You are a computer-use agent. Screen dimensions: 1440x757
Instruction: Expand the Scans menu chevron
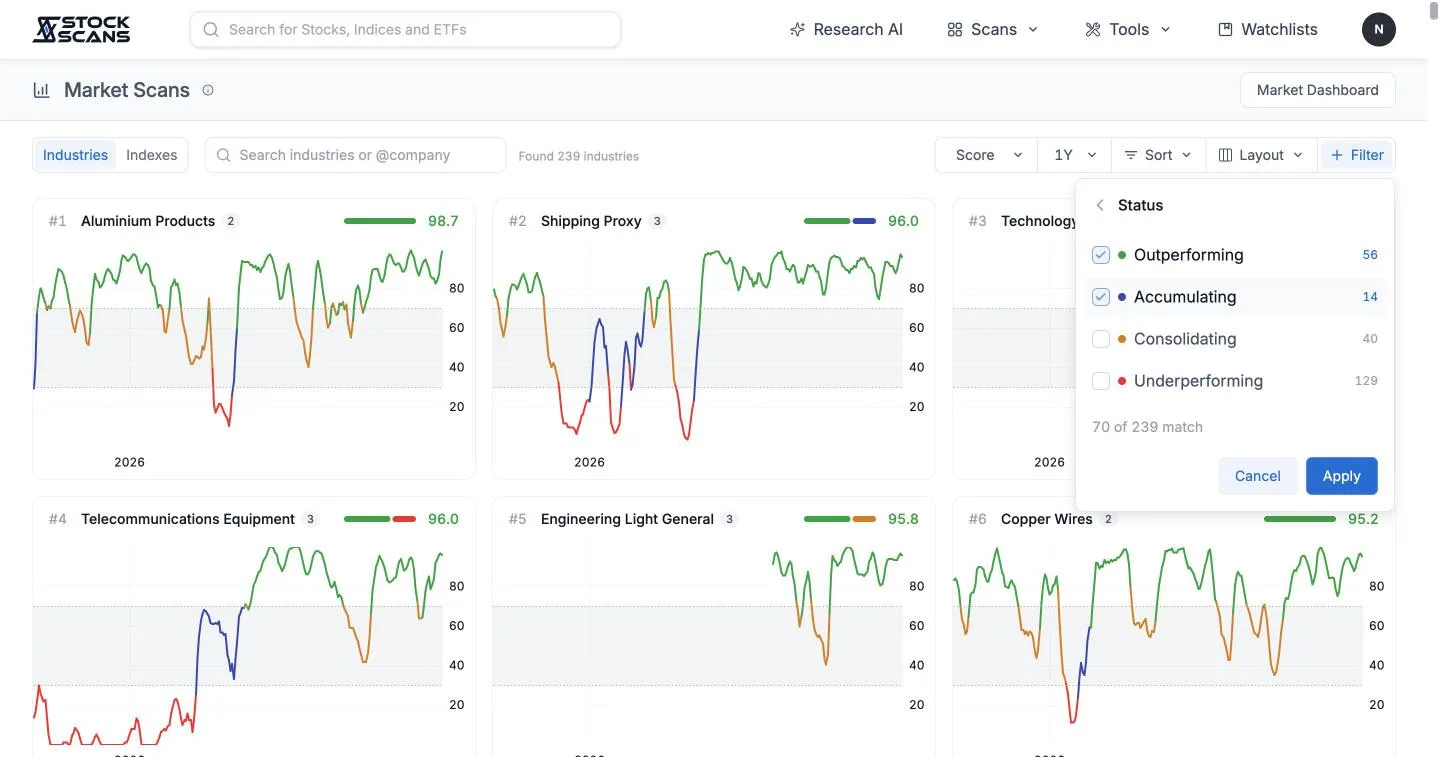pos(1033,30)
